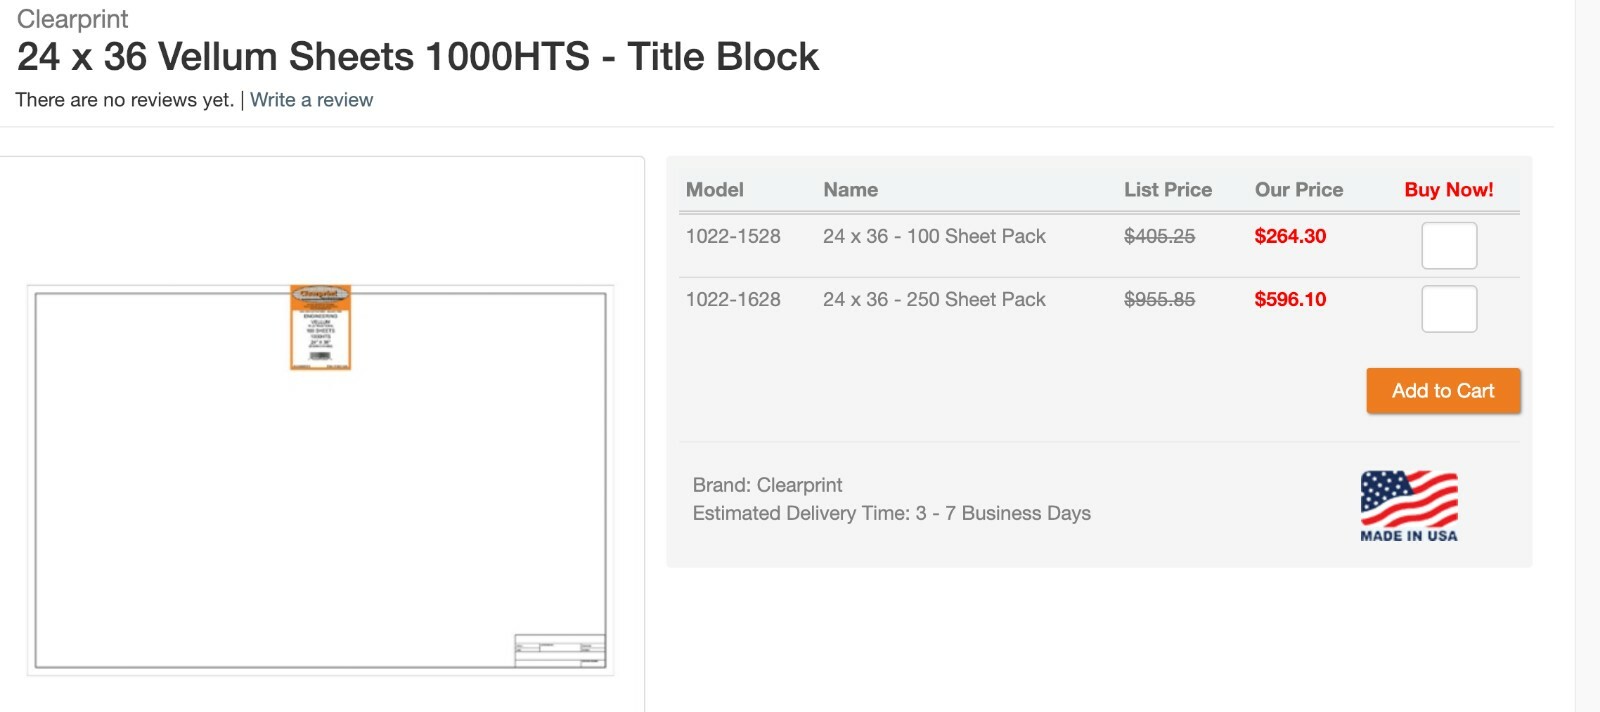
Task: Open the vellum sheet product image
Action: point(320,480)
